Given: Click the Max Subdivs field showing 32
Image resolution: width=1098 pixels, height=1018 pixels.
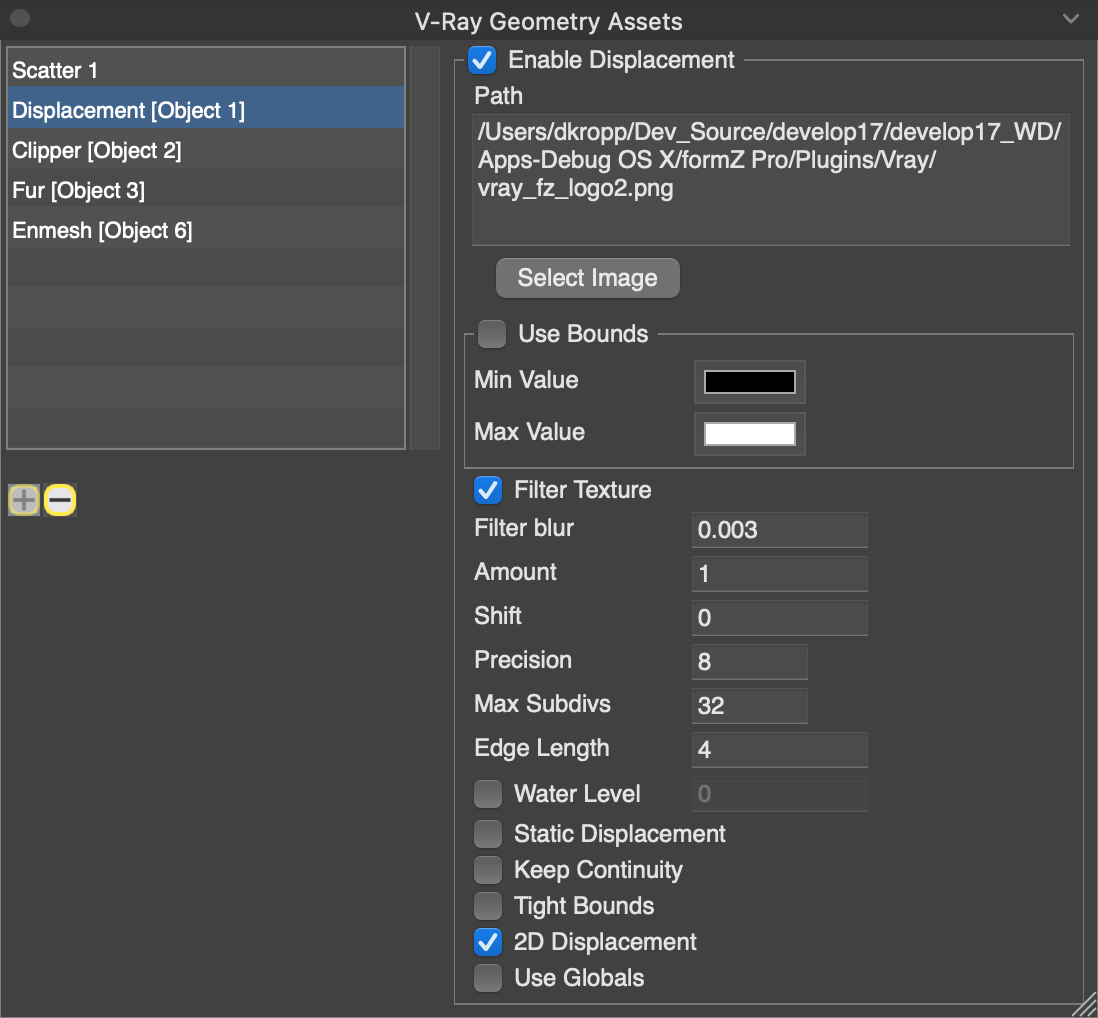Looking at the screenshot, I should 749,706.
